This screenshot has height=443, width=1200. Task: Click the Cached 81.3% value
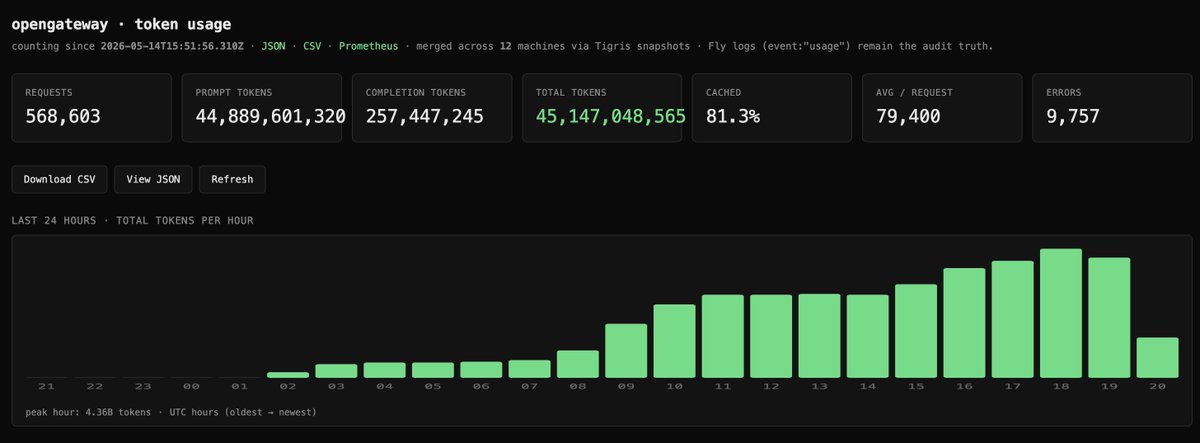[732, 116]
